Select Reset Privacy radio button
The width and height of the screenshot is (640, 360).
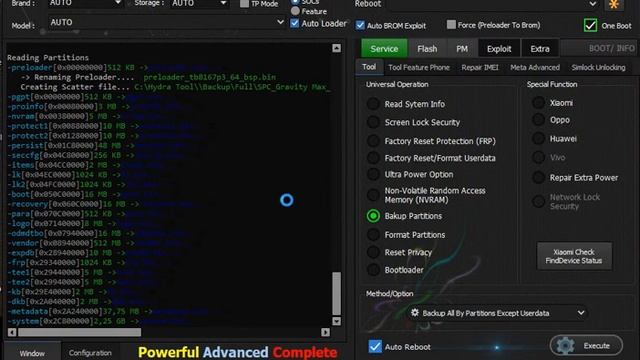(373, 252)
